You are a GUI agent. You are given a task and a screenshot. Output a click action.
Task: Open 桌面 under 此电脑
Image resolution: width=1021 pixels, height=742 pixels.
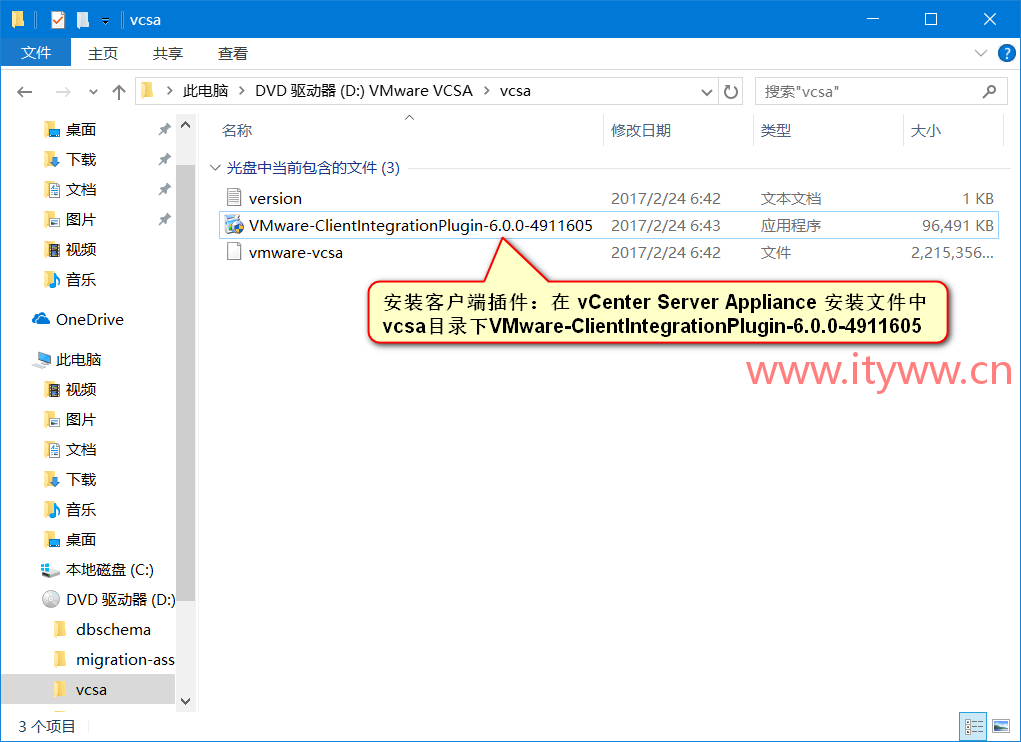[x=81, y=540]
